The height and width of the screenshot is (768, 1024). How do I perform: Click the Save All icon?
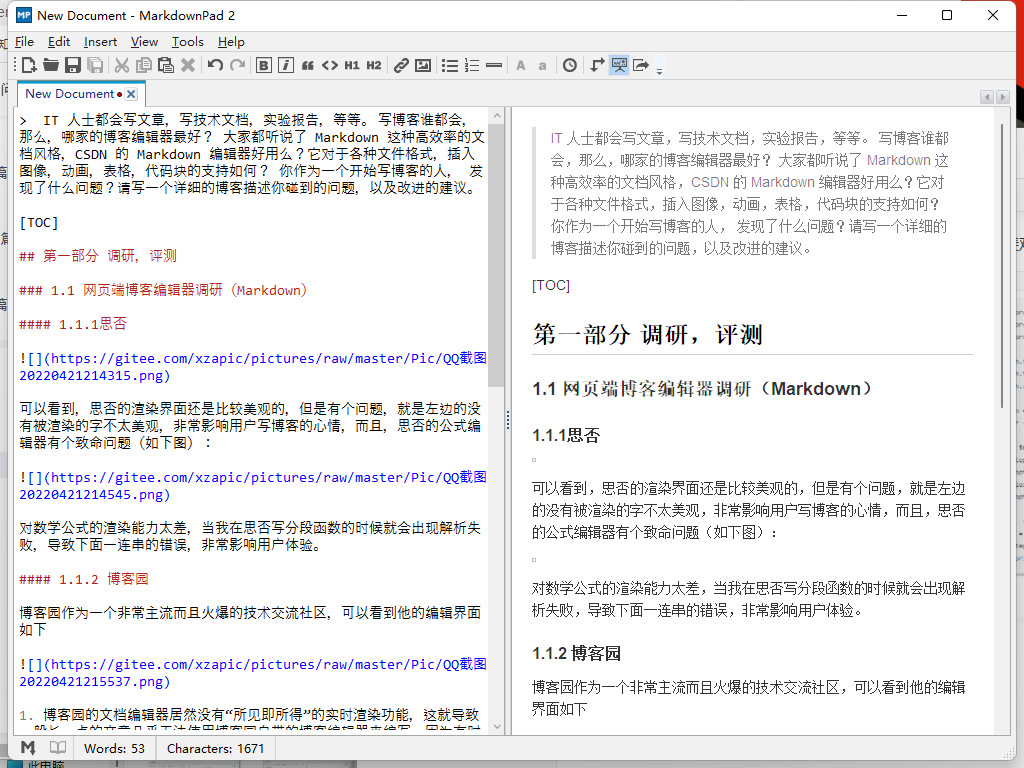click(95, 65)
